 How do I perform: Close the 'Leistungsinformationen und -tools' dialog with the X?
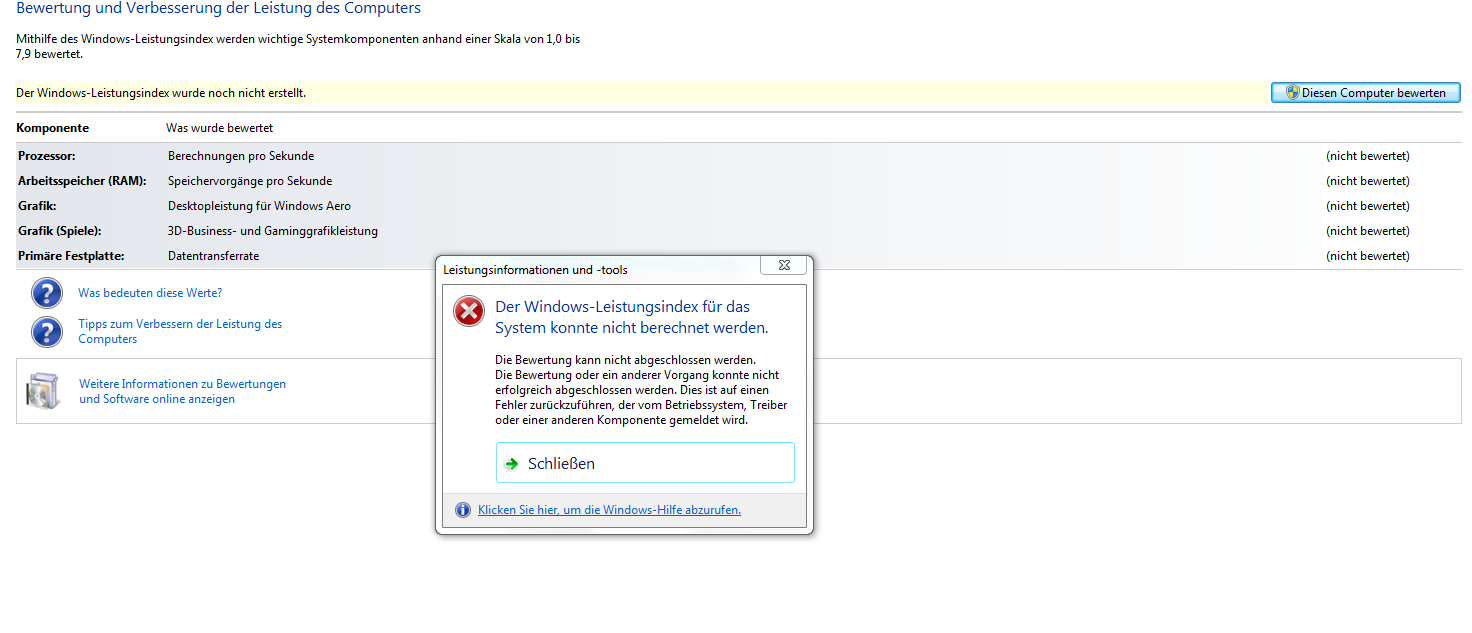click(783, 265)
